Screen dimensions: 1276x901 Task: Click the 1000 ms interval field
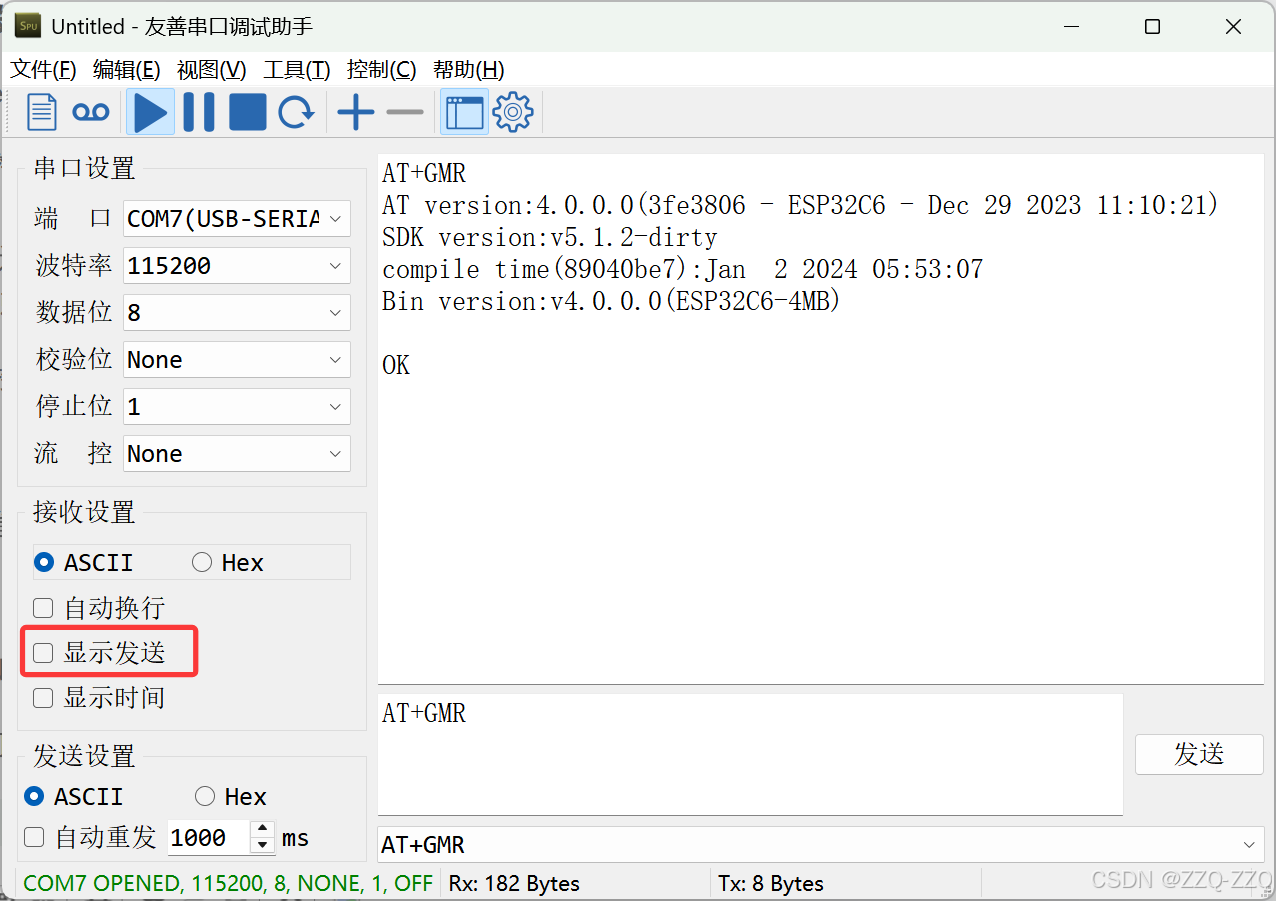208,838
